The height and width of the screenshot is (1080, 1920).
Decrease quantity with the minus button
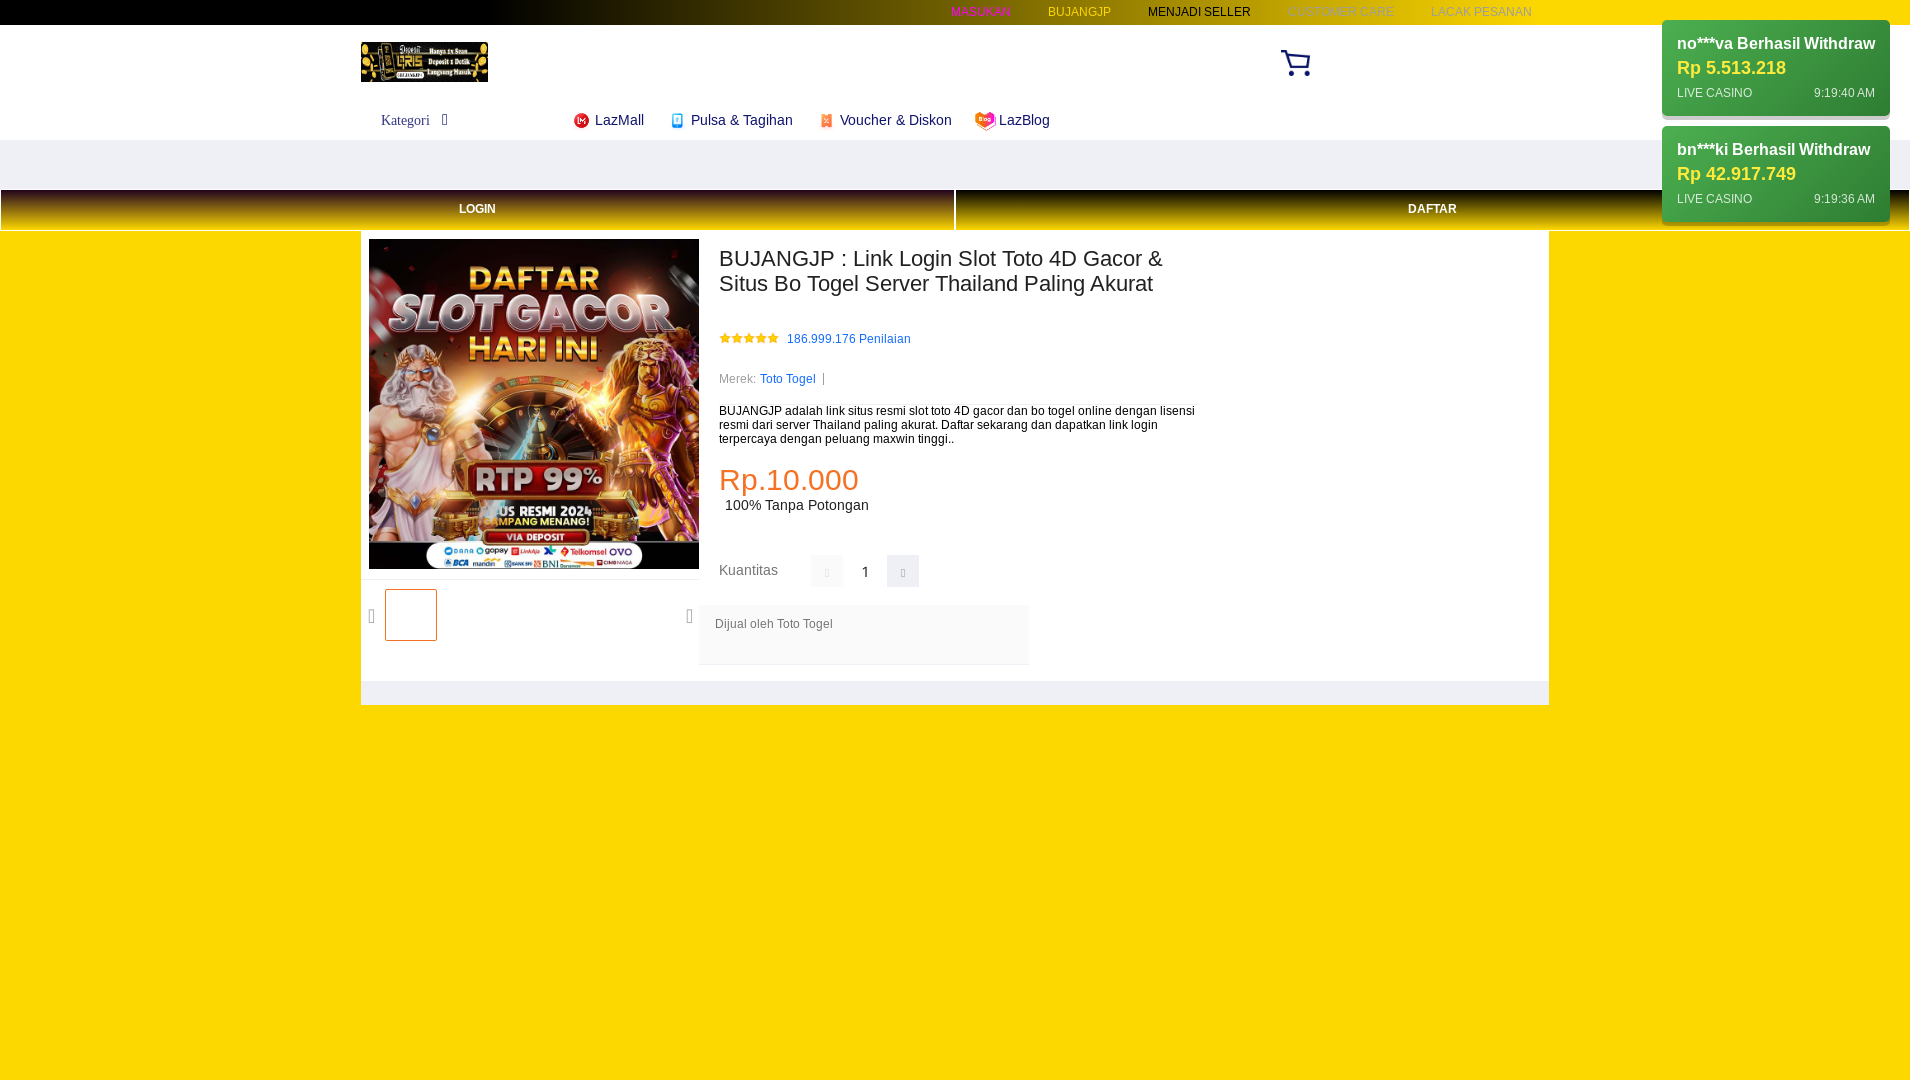827,571
